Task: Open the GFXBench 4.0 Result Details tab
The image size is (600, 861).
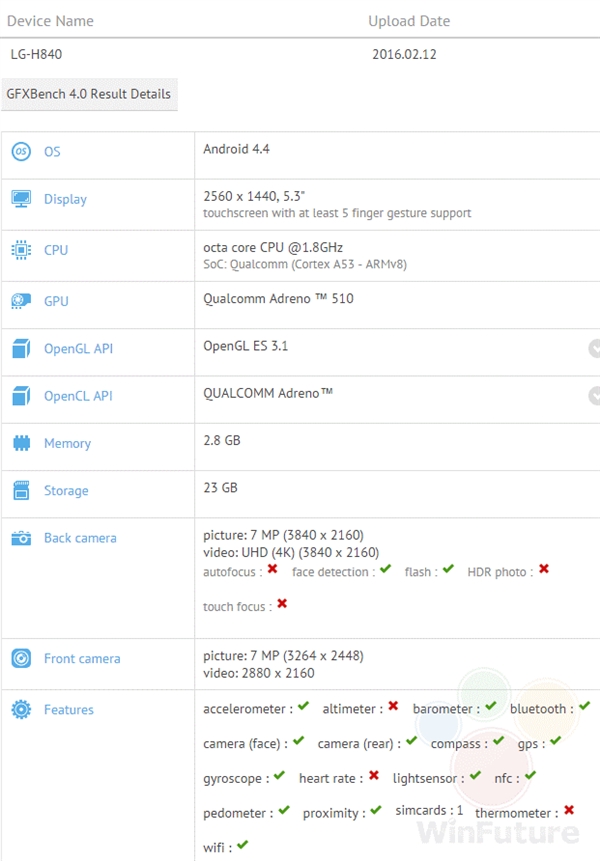Action: click(x=89, y=94)
